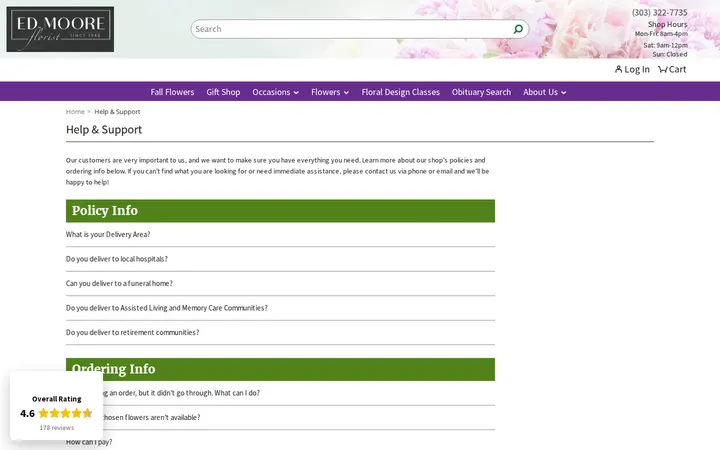
Task: Click the search magnifier icon
Action: point(518,29)
